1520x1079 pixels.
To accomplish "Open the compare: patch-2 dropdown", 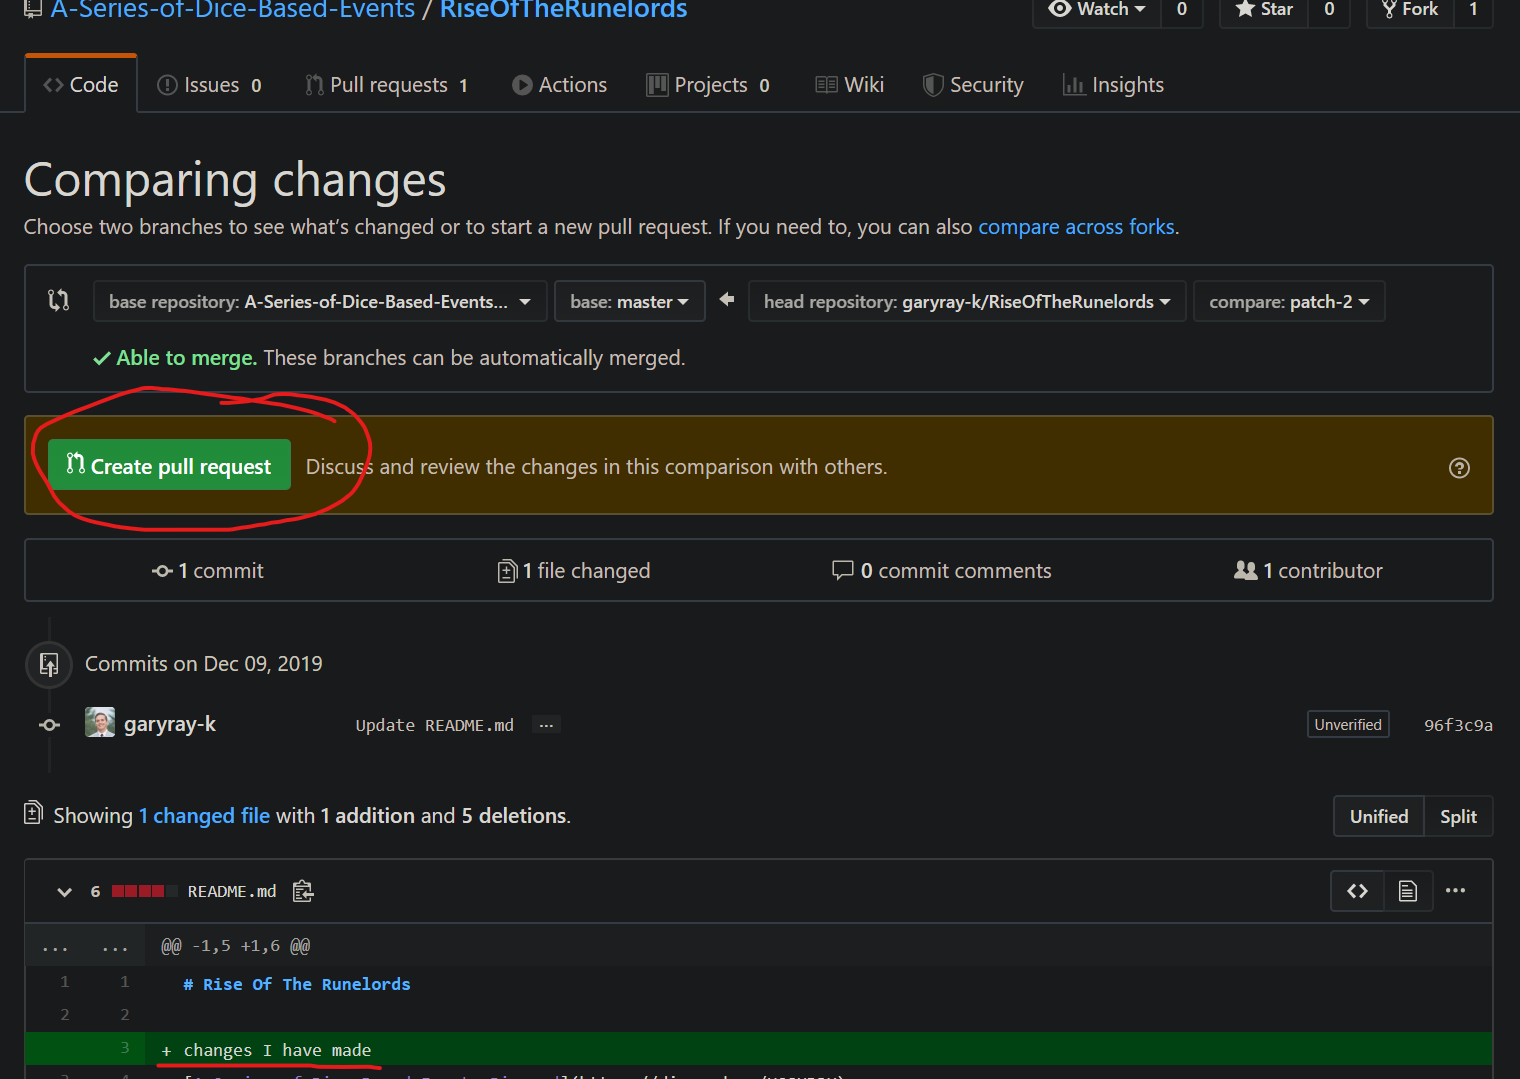I will point(1289,301).
